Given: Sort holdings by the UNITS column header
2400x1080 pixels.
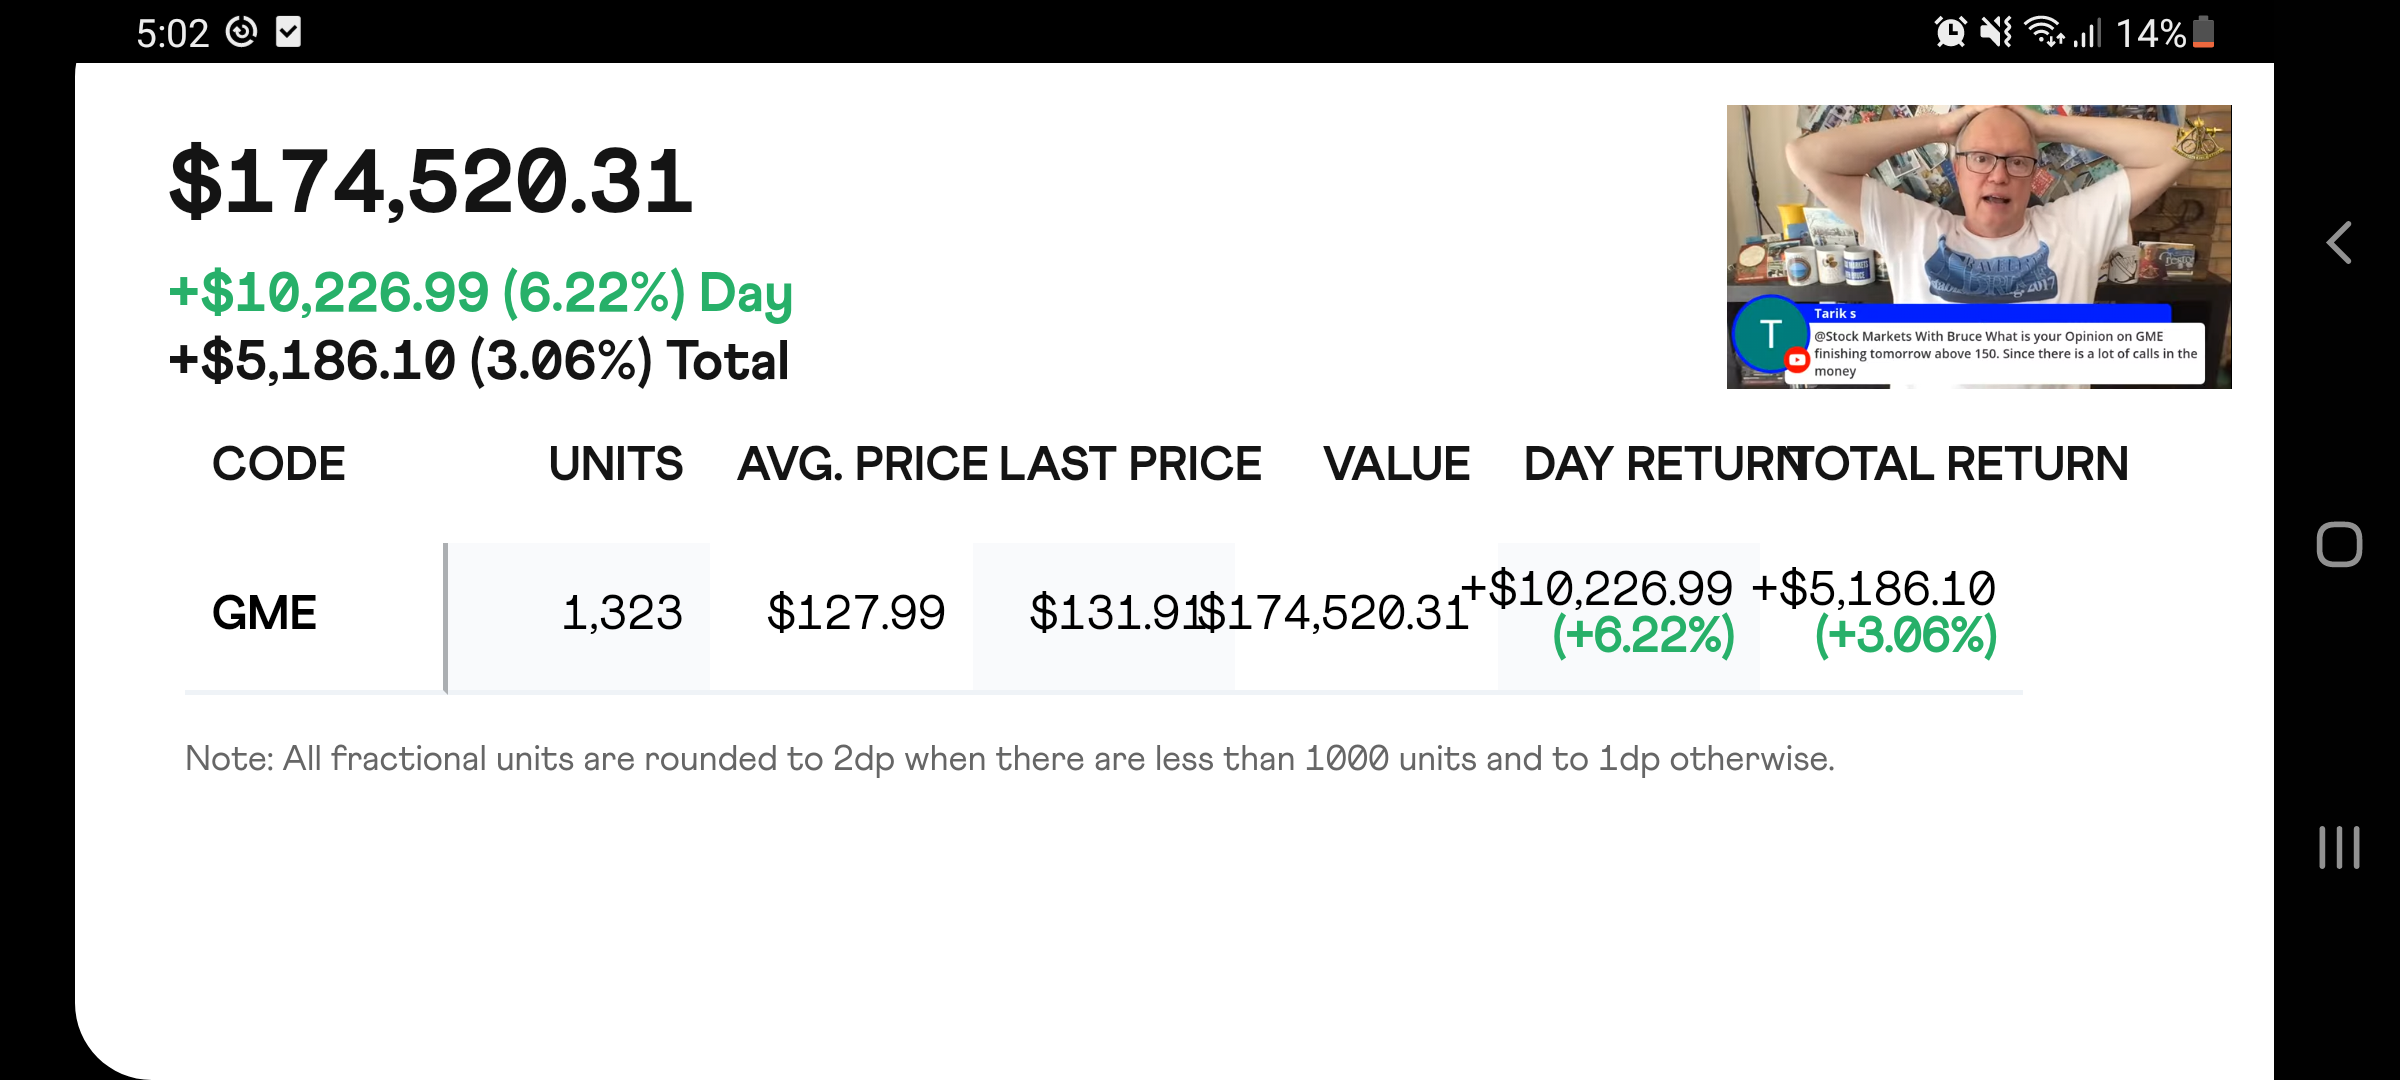Looking at the screenshot, I should click(x=616, y=463).
